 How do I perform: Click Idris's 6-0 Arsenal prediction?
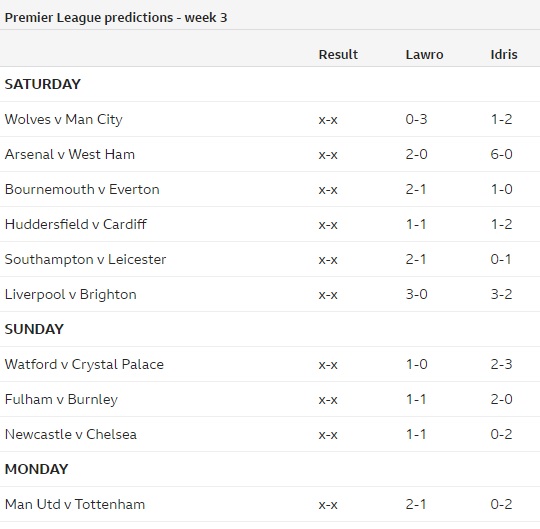pyautogui.click(x=501, y=154)
